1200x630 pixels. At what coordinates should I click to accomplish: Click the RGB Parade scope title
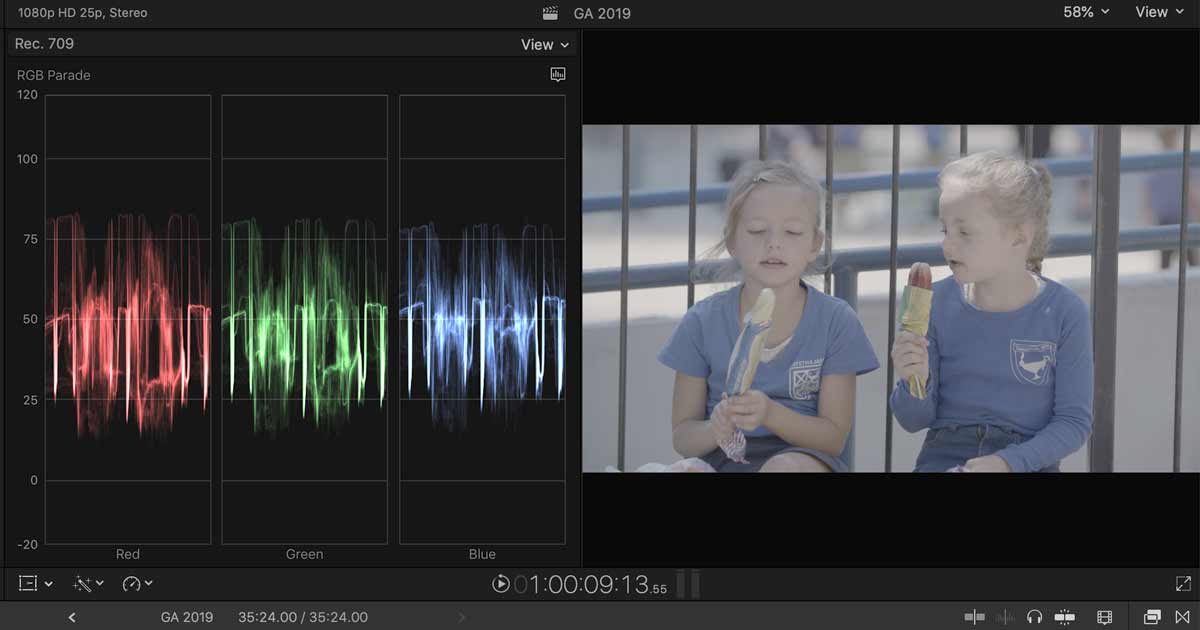coord(54,75)
